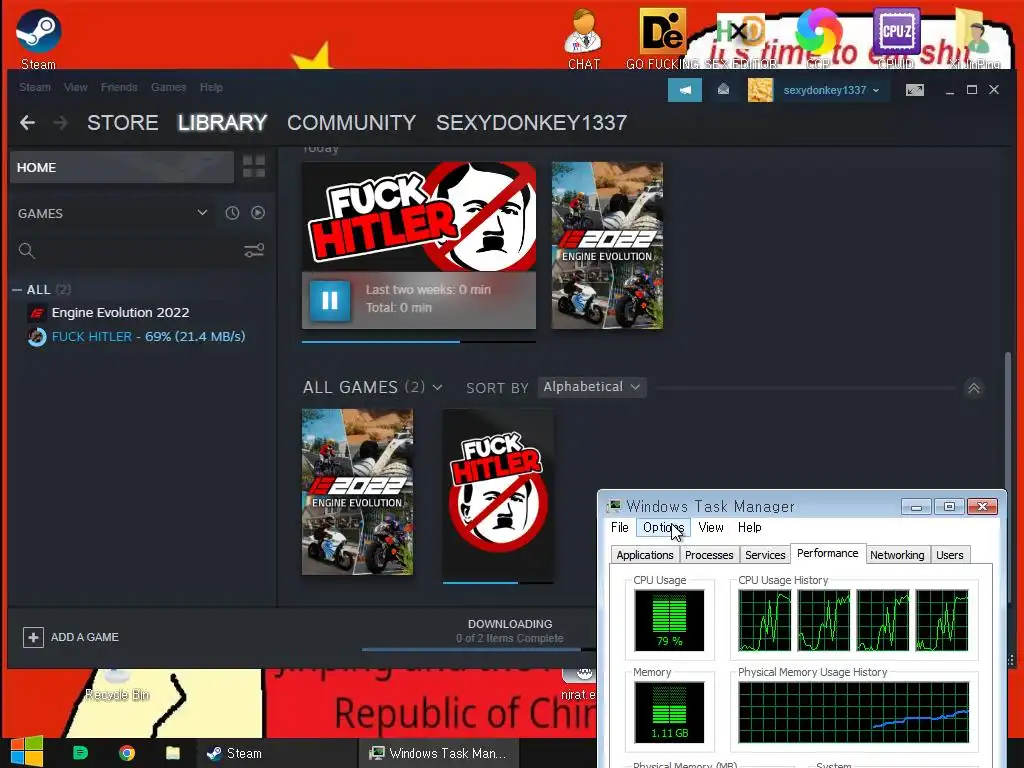This screenshot has width=1024, height=768.
Task: Switch Steam to Big Picture mode
Action: click(915, 90)
